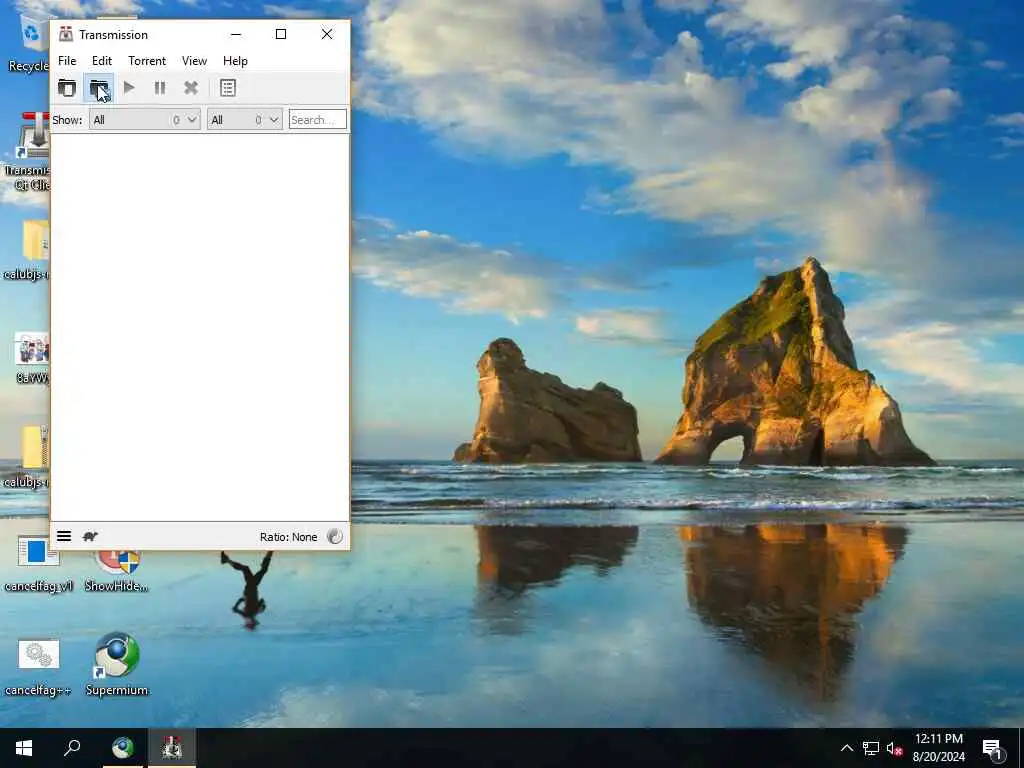Open the network tray icon

871,748
